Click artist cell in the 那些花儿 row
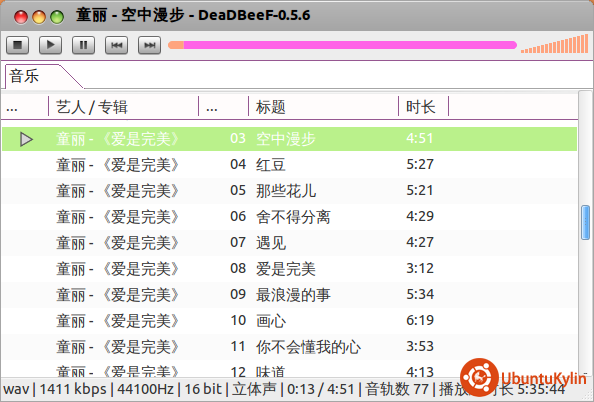Image resolution: width=594 pixels, height=402 pixels. click(x=117, y=191)
